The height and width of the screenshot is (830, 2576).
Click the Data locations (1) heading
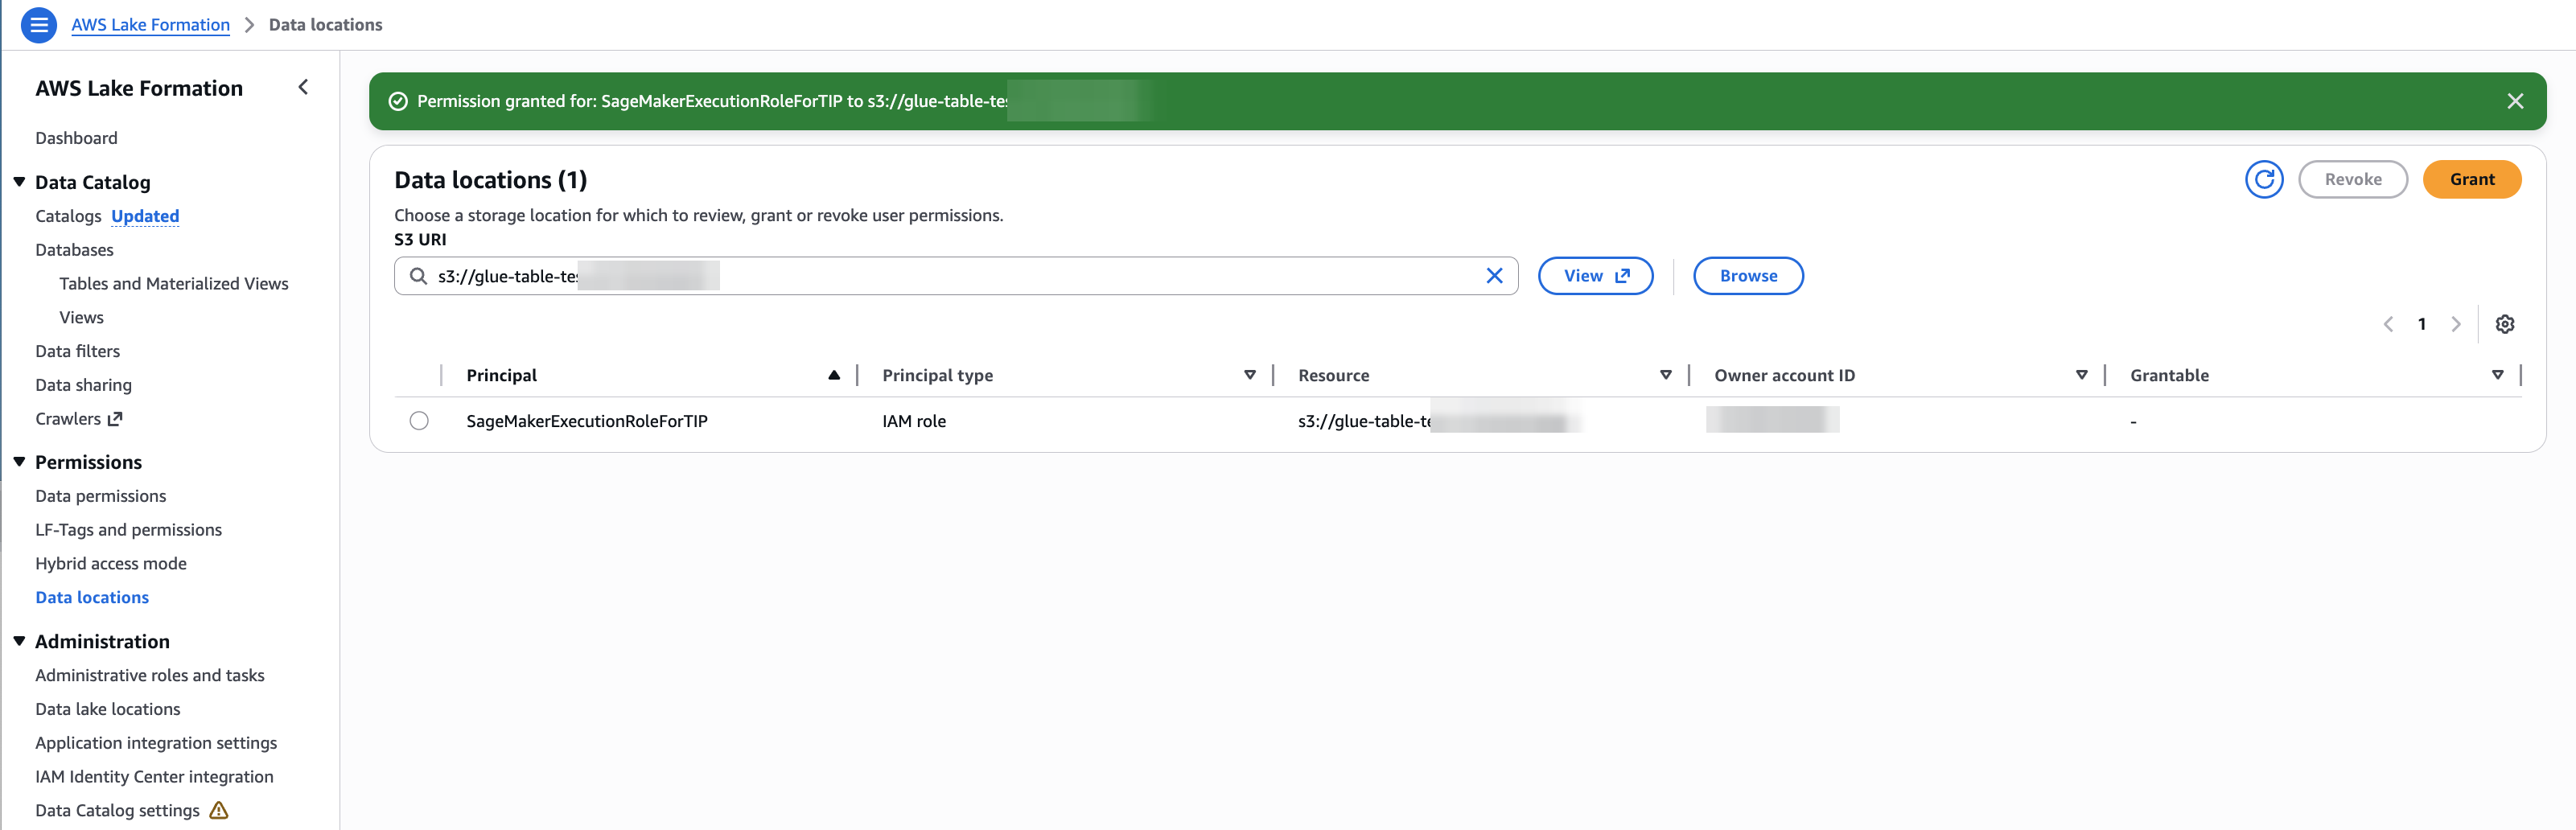coord(490,180)
